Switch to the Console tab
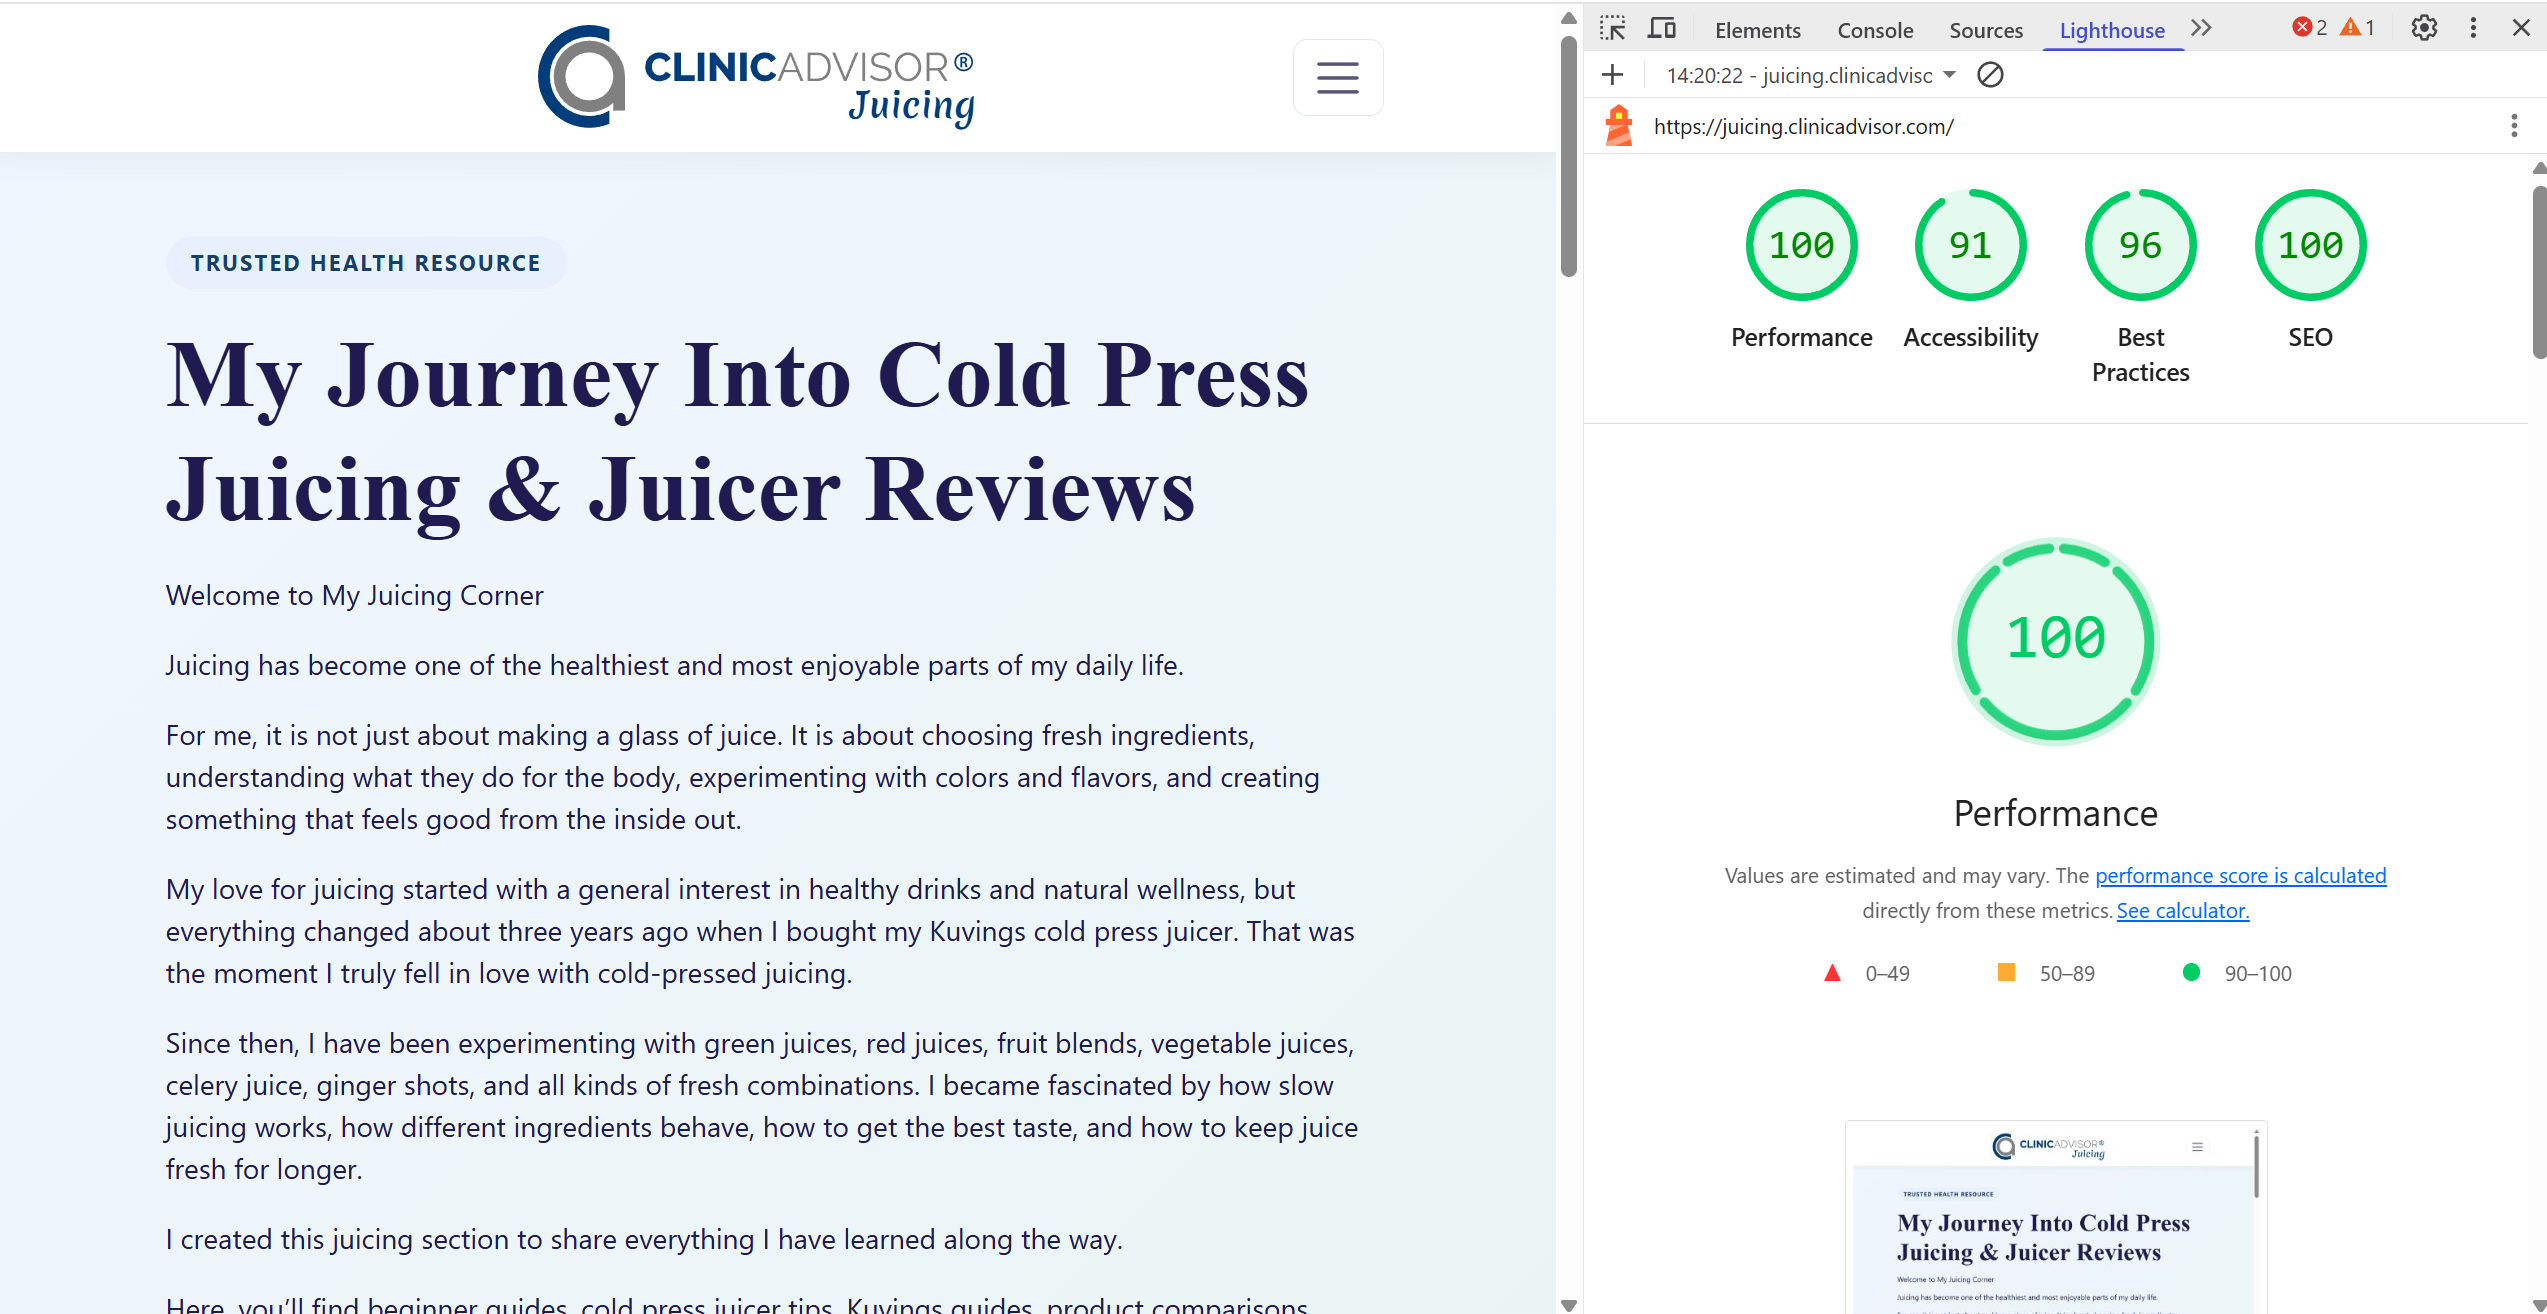The height and width of the screenshot is (1314, 2547). (1875, 30)
